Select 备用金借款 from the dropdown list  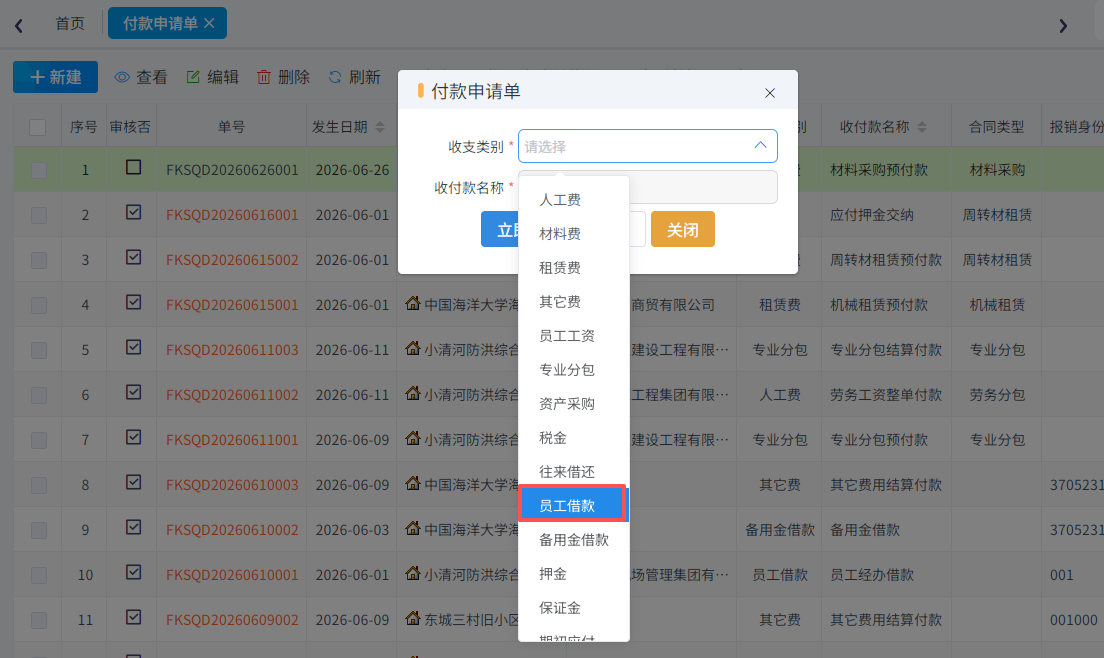click(574, 540)
